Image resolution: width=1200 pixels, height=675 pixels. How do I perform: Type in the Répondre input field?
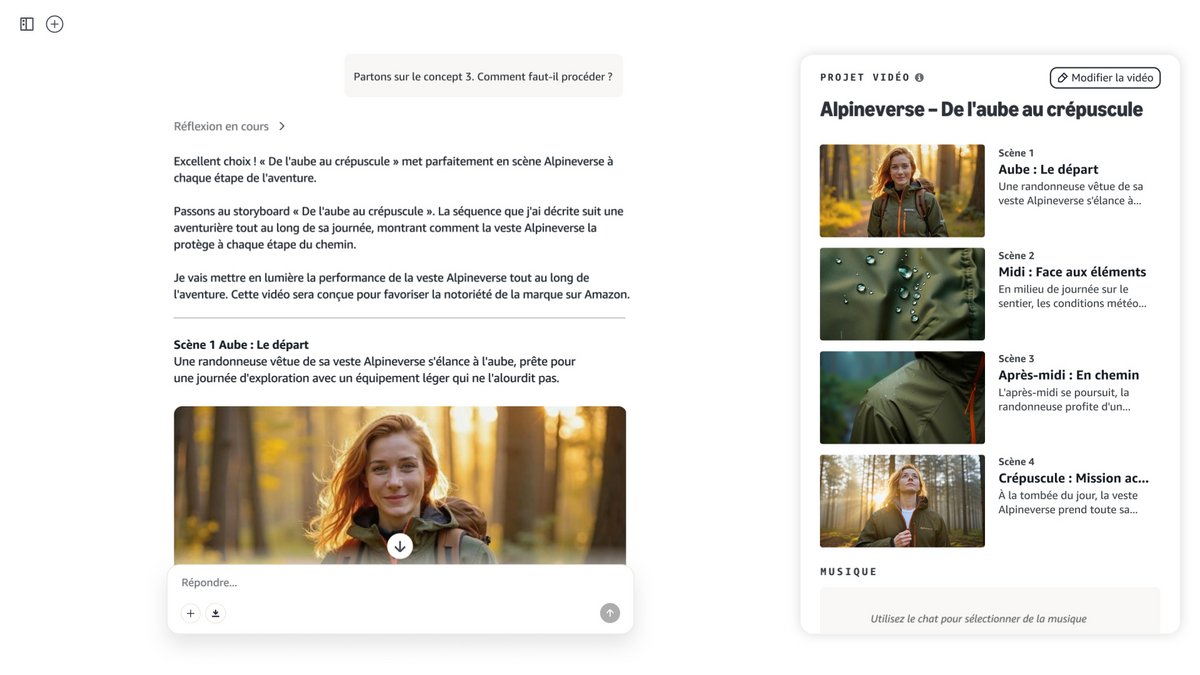tap(390, 583)
